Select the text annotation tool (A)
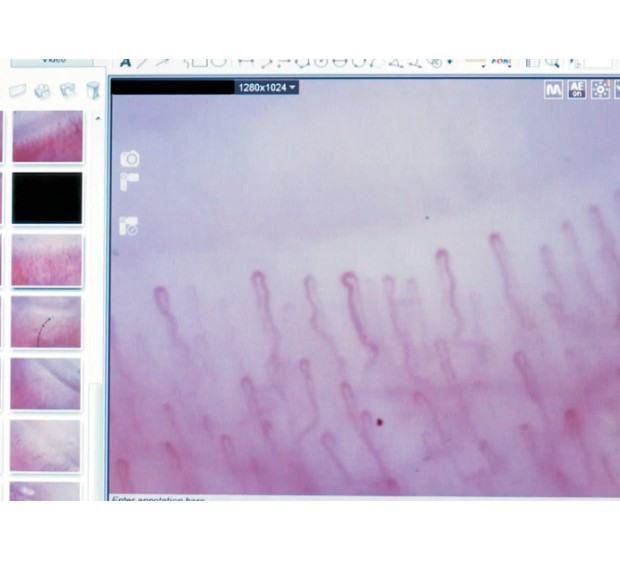This screenshot has width=620, height=561. (125, 62)
